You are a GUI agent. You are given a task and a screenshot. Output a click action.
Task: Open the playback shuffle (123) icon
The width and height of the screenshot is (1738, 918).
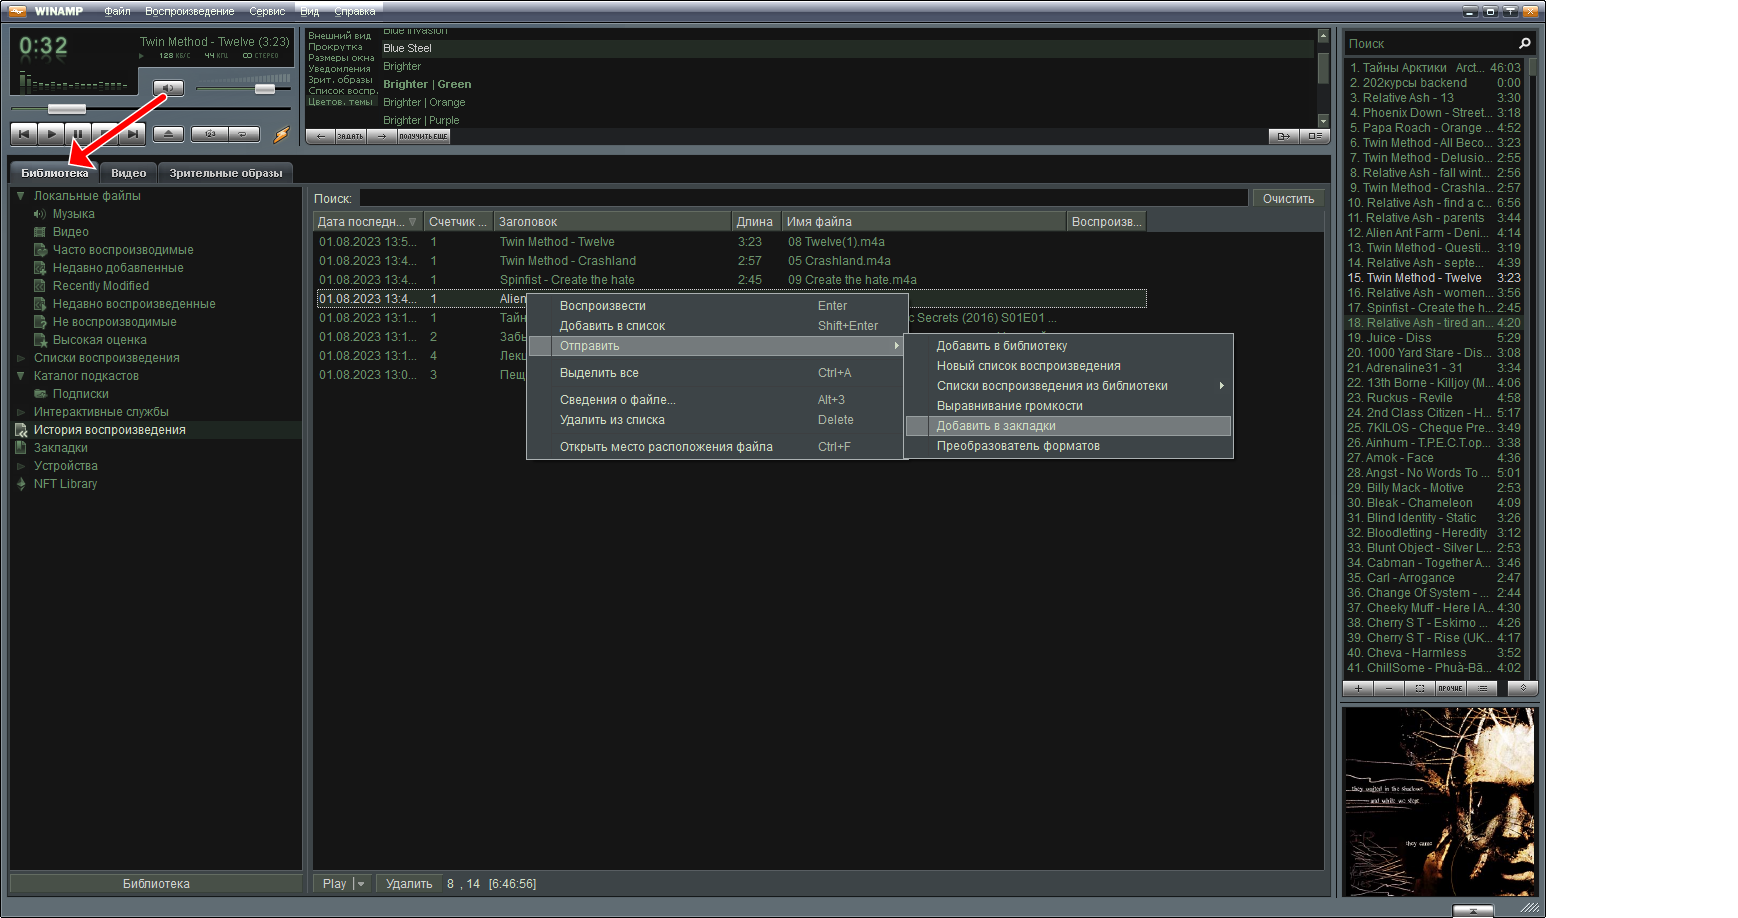[x=209, y=133]
